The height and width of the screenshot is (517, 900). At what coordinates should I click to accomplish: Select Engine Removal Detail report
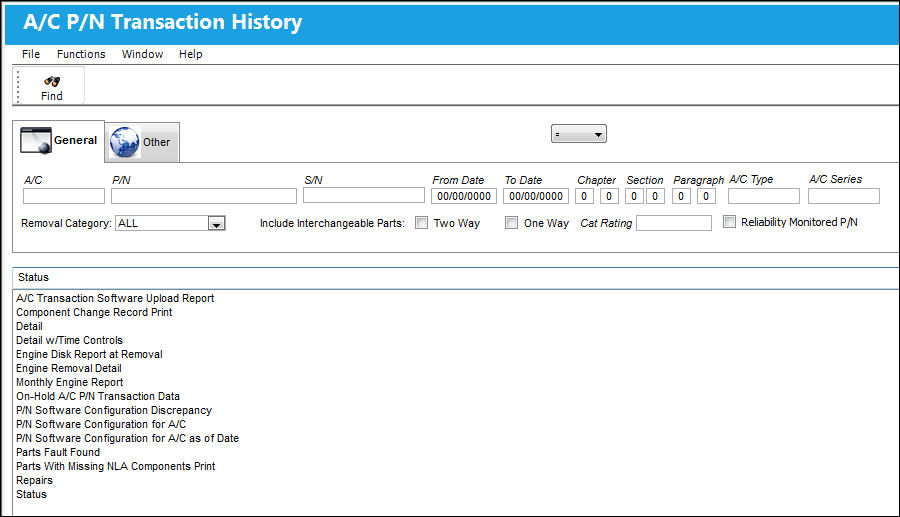69,368
